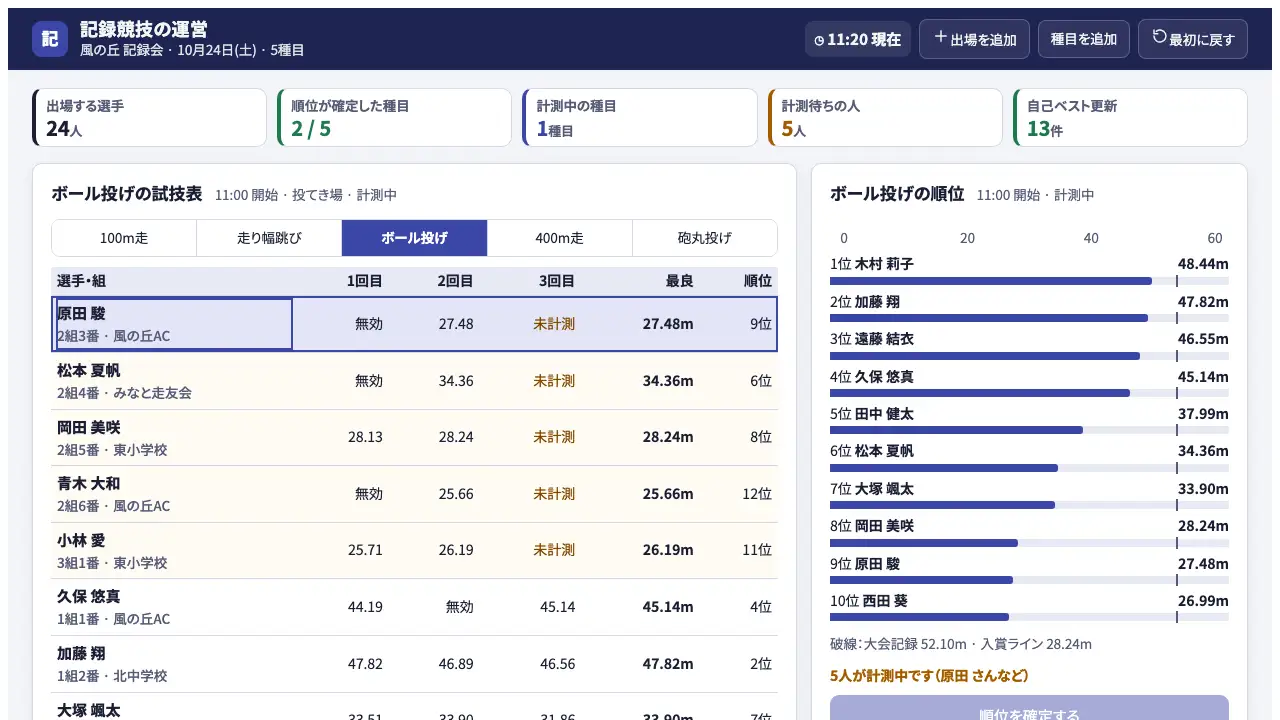Click the 5位 田中 健太 ranking bar
1280x720 pixels.
(1029, 430)
